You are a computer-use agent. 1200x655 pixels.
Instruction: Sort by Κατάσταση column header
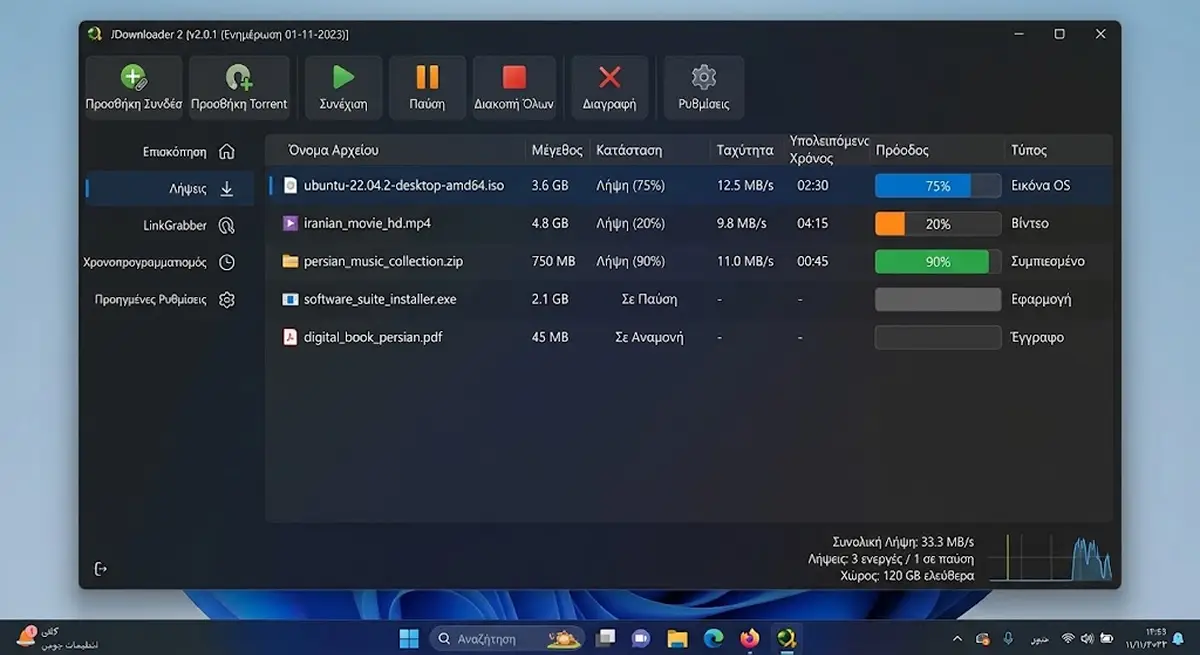tap(629, 150)
